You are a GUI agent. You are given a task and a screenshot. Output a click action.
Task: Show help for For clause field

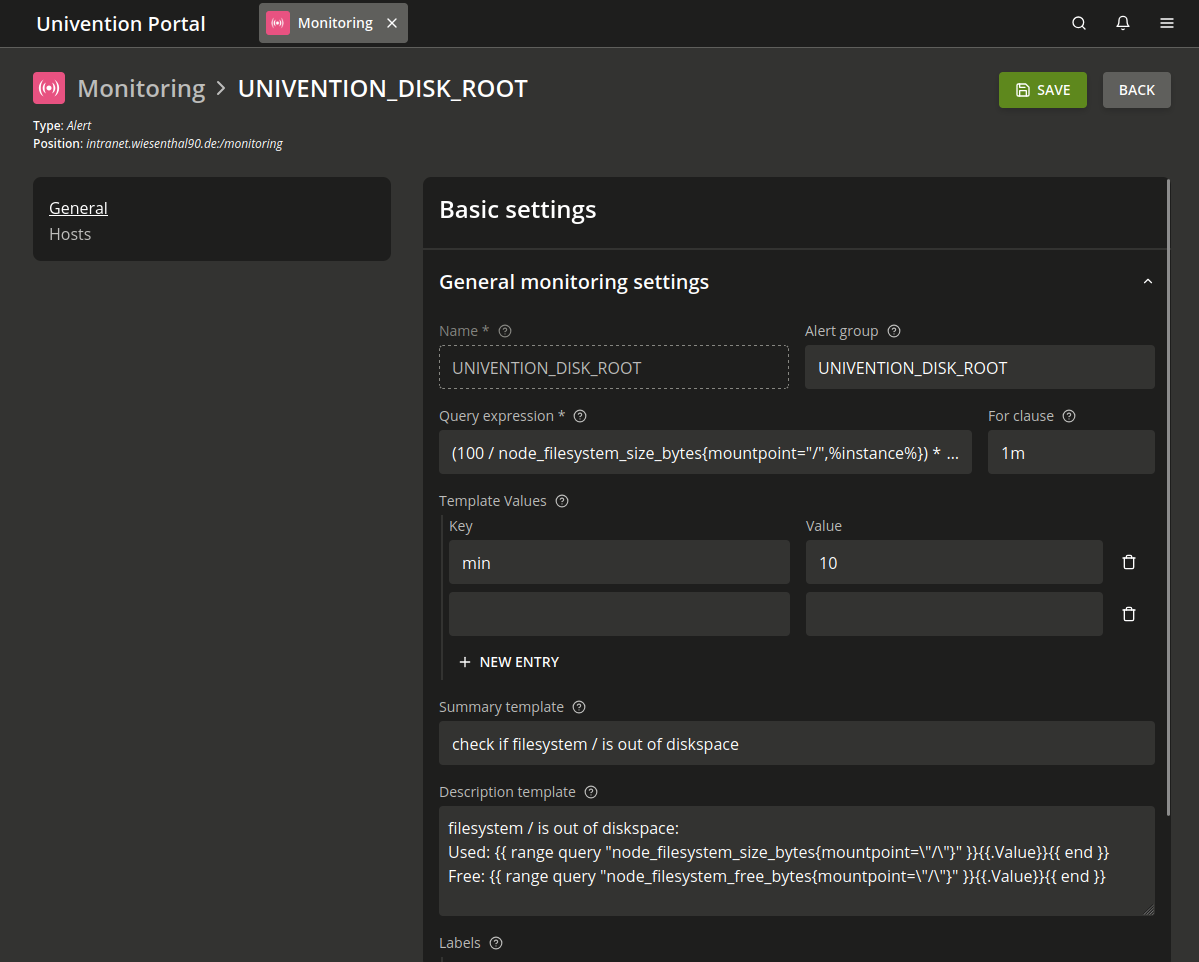pos(1069,416)
